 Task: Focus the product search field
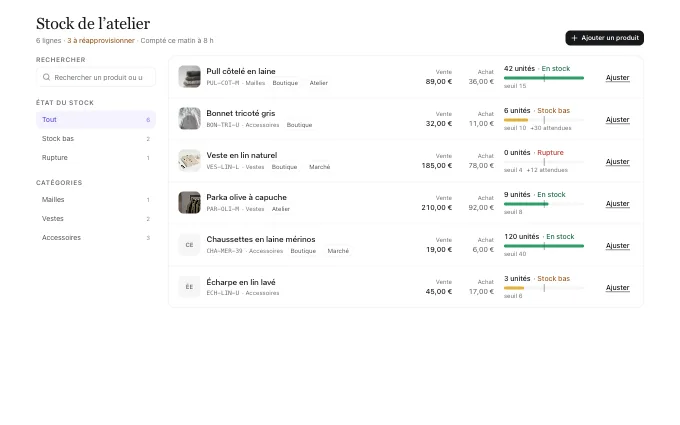(96, 77)
